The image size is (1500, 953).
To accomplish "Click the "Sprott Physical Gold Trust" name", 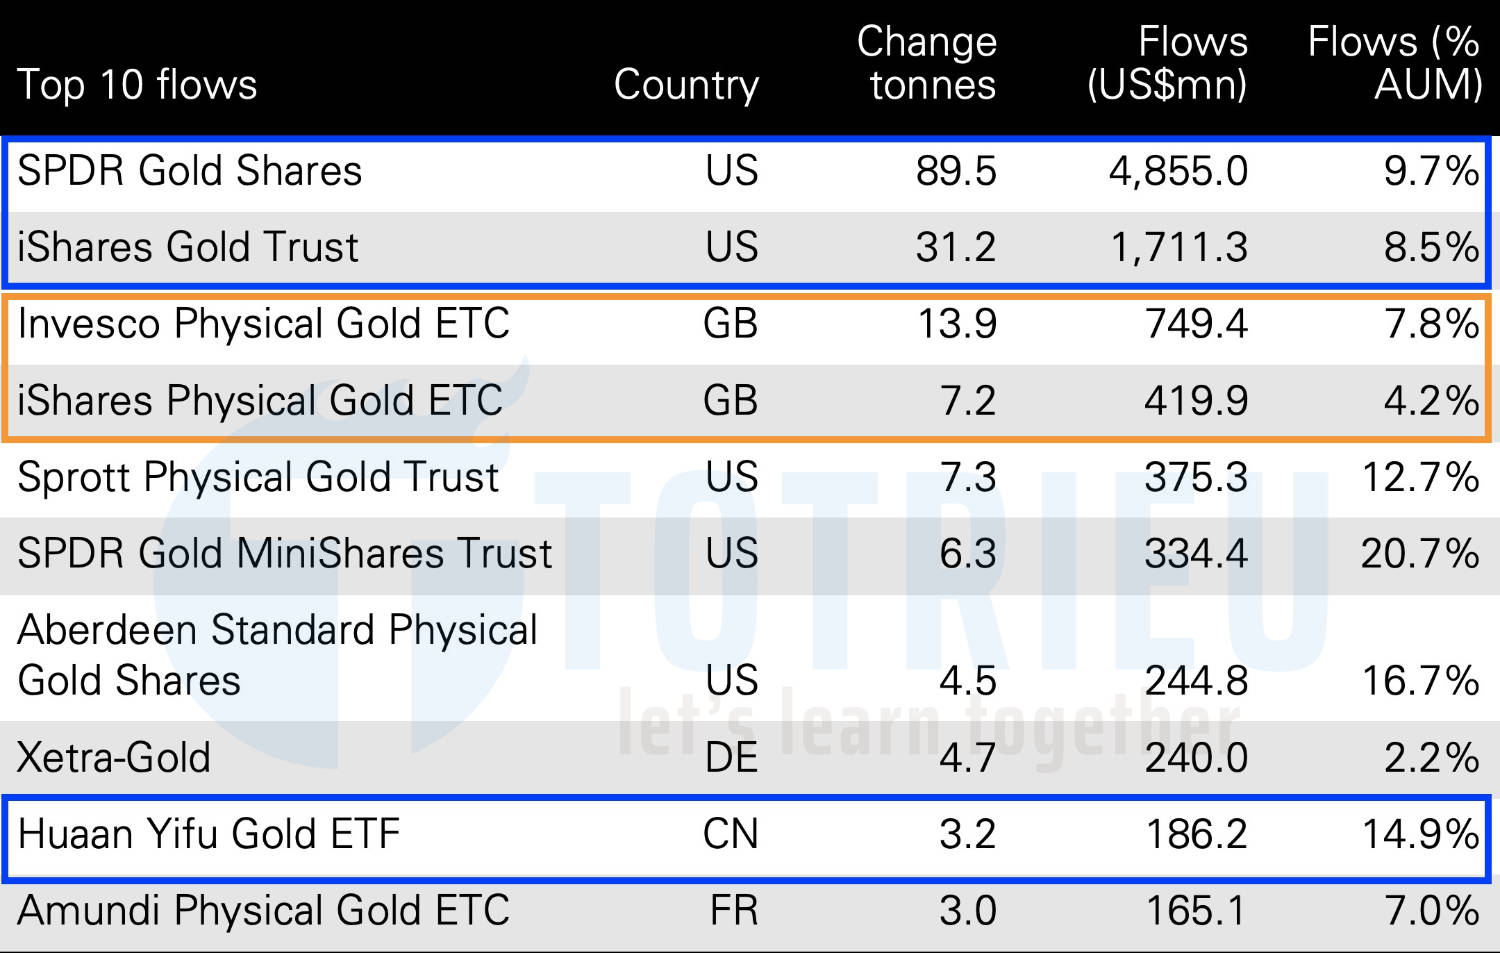I will (x=258, y=477).
